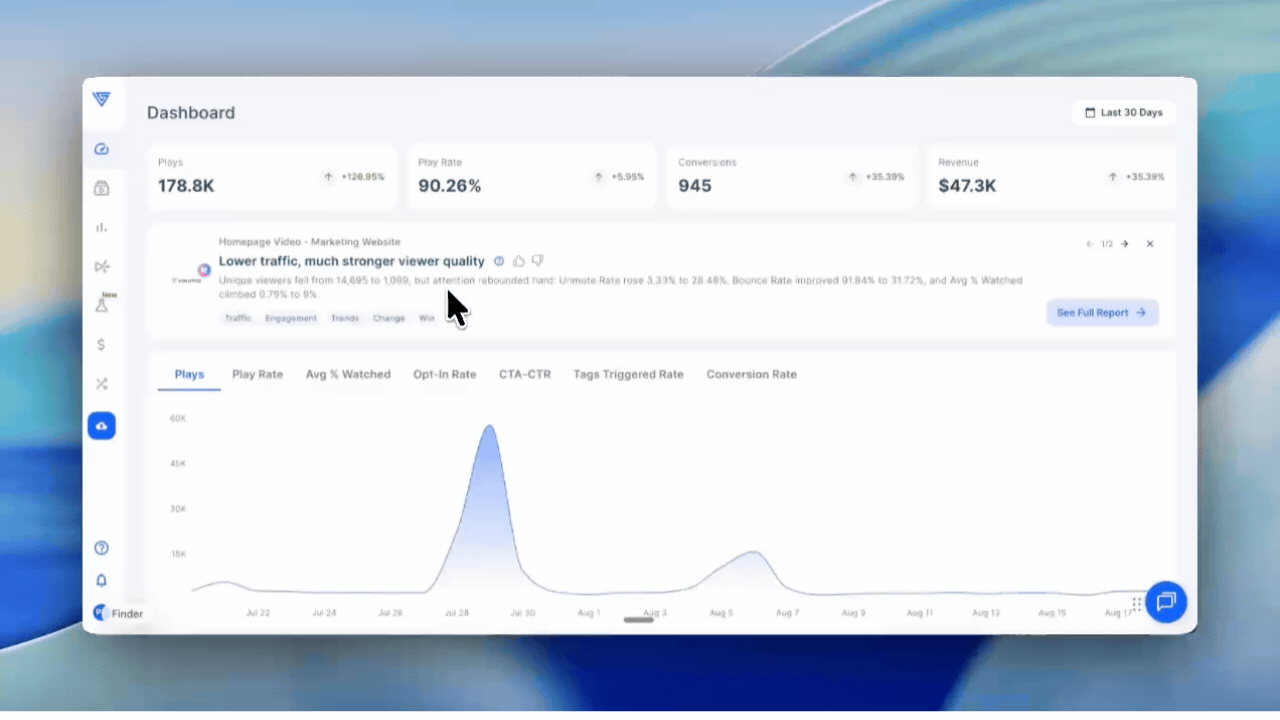The image size is (1280, 720).
Task: Switch to the Play Rate tab
Action: pyautogui.click(x=257, y=374)
